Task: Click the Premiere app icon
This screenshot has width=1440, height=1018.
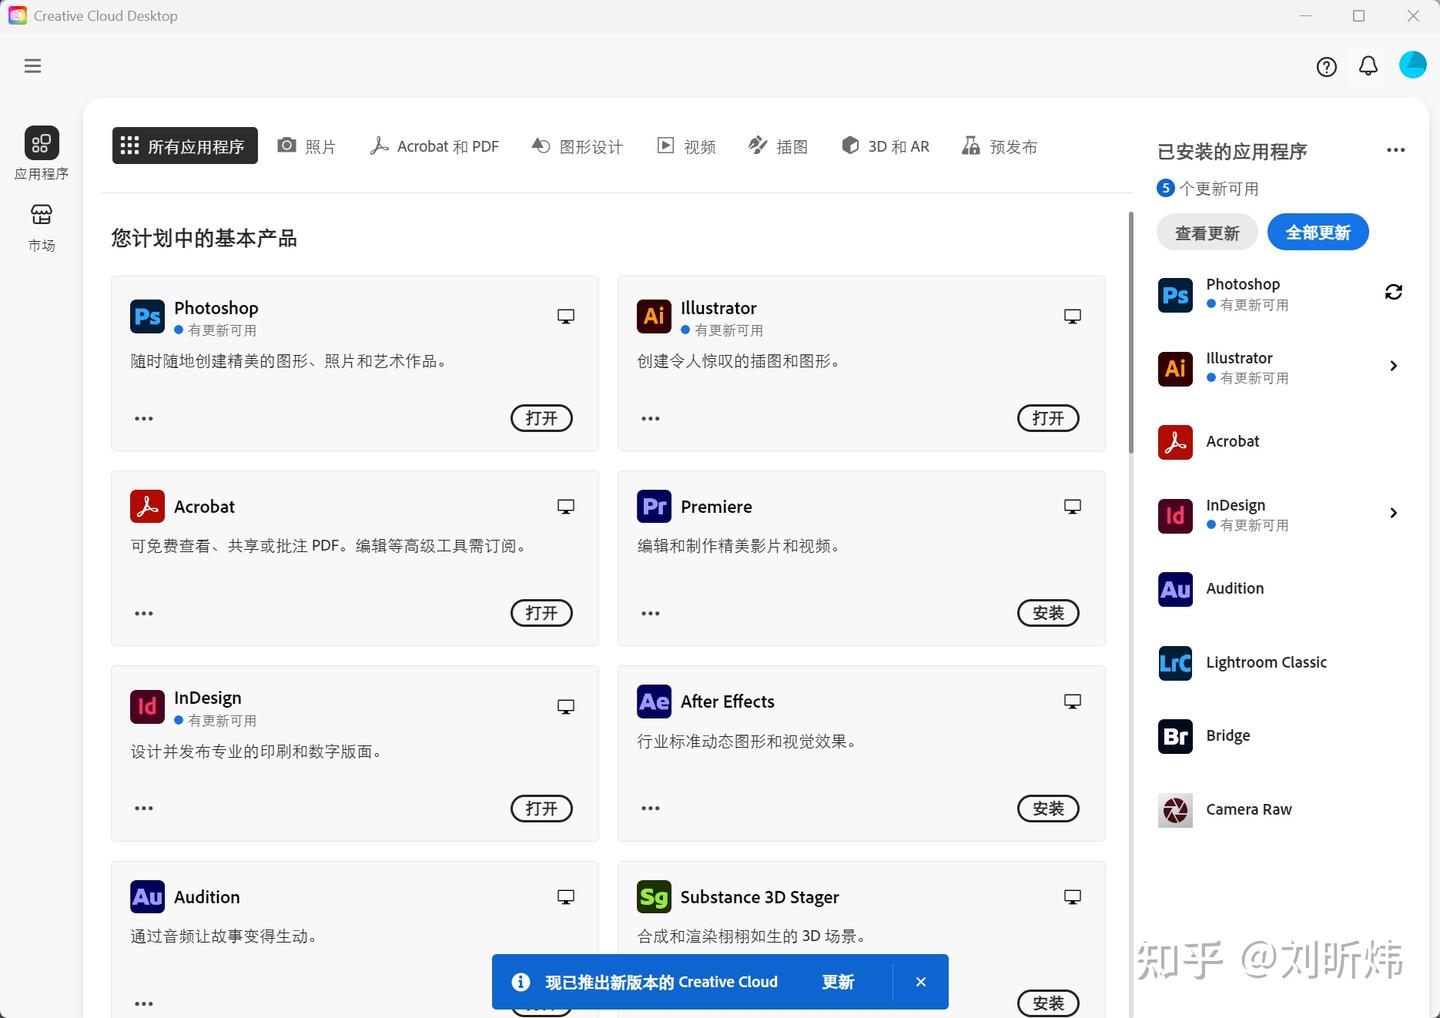Action: tap(654, 506)
